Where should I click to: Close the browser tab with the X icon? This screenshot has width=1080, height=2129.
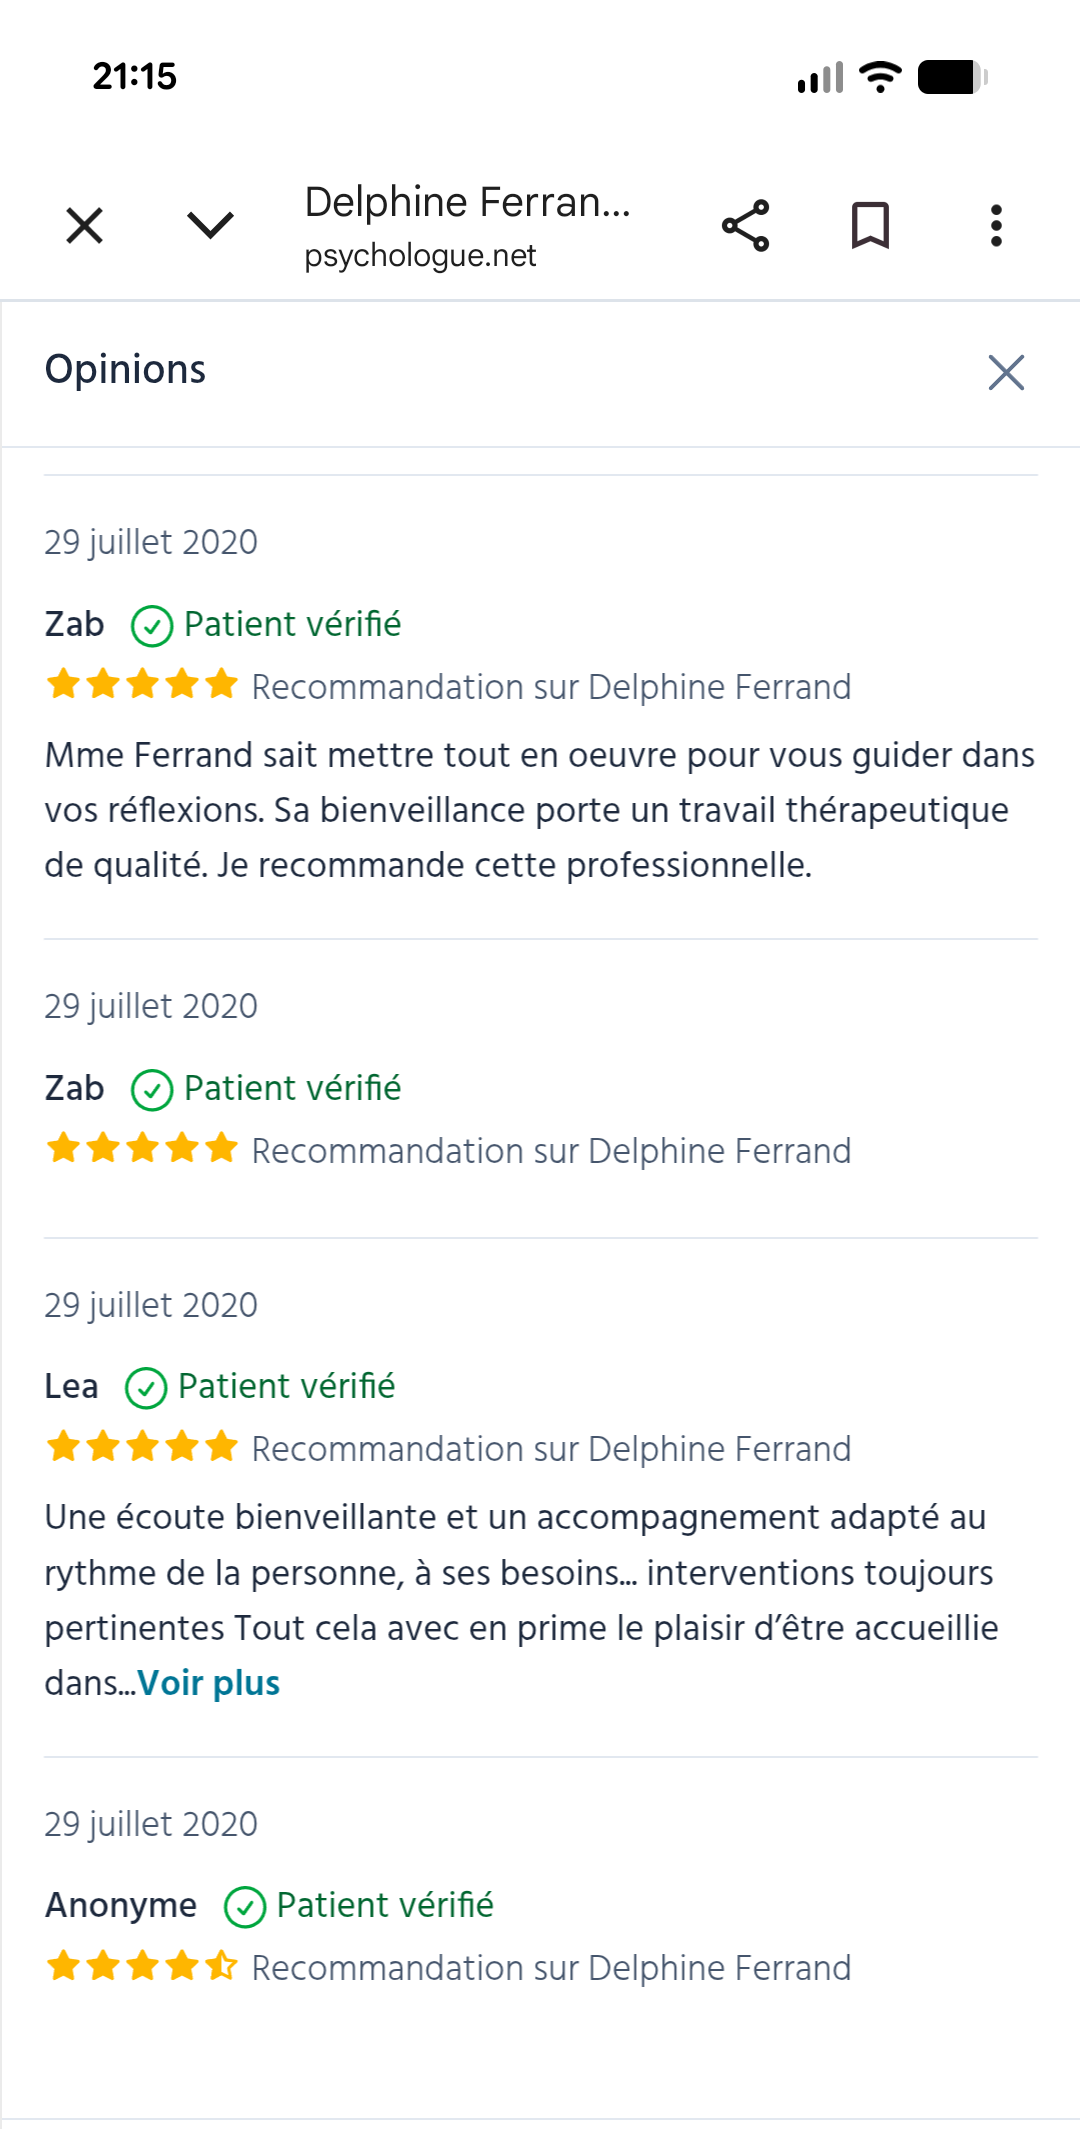(x=85, y=225)
